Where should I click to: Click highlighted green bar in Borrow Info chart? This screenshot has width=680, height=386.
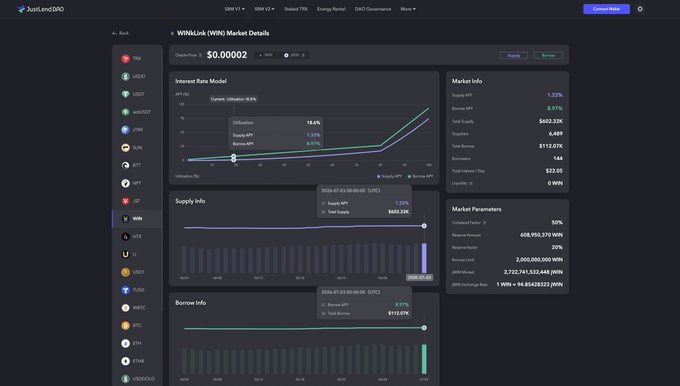coord(424,359)
